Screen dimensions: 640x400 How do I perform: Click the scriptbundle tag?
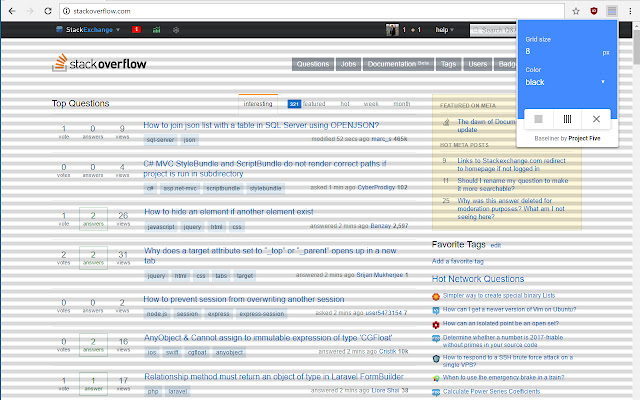click(223, 188)
